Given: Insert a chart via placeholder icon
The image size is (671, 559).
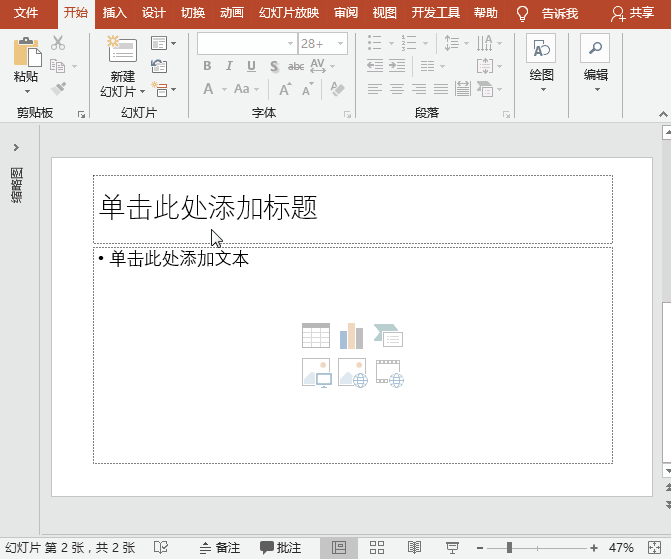Looking at the screenshot, I should tap(351, 336).
